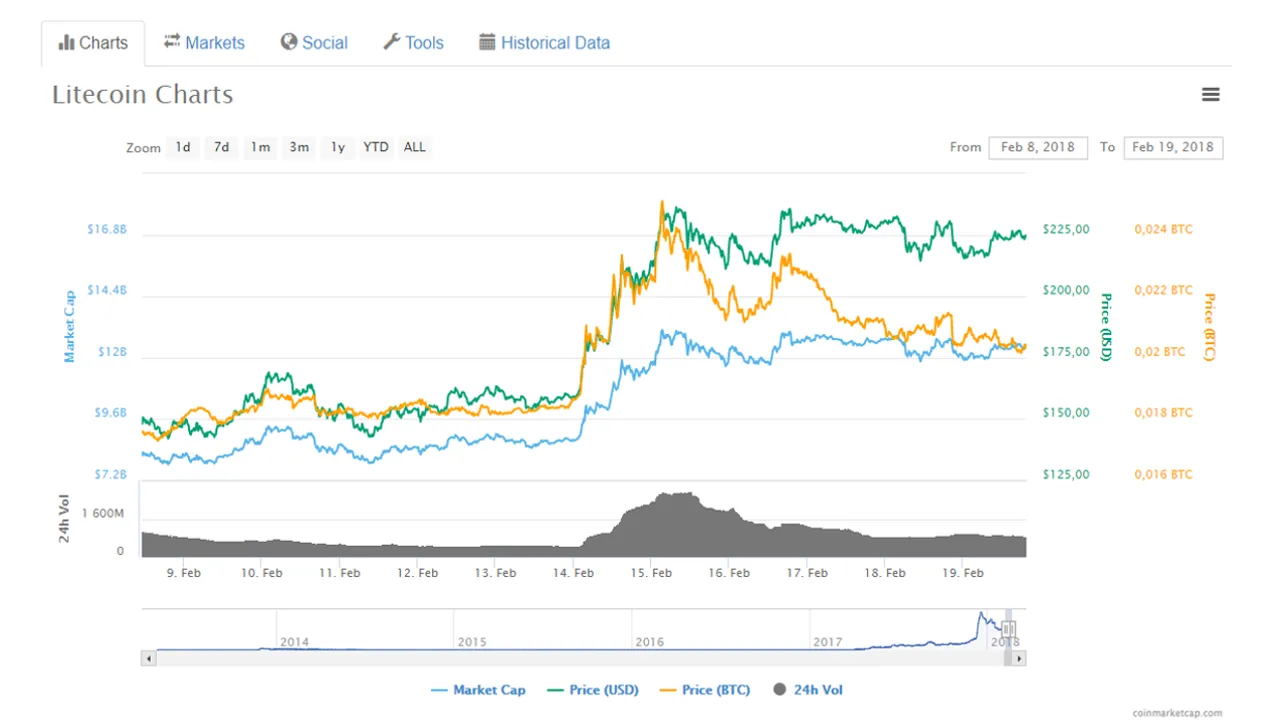The height and width of the screenshot is (720, 1280).
Task: Switch to the Charts tab
Action: point(93,43)
